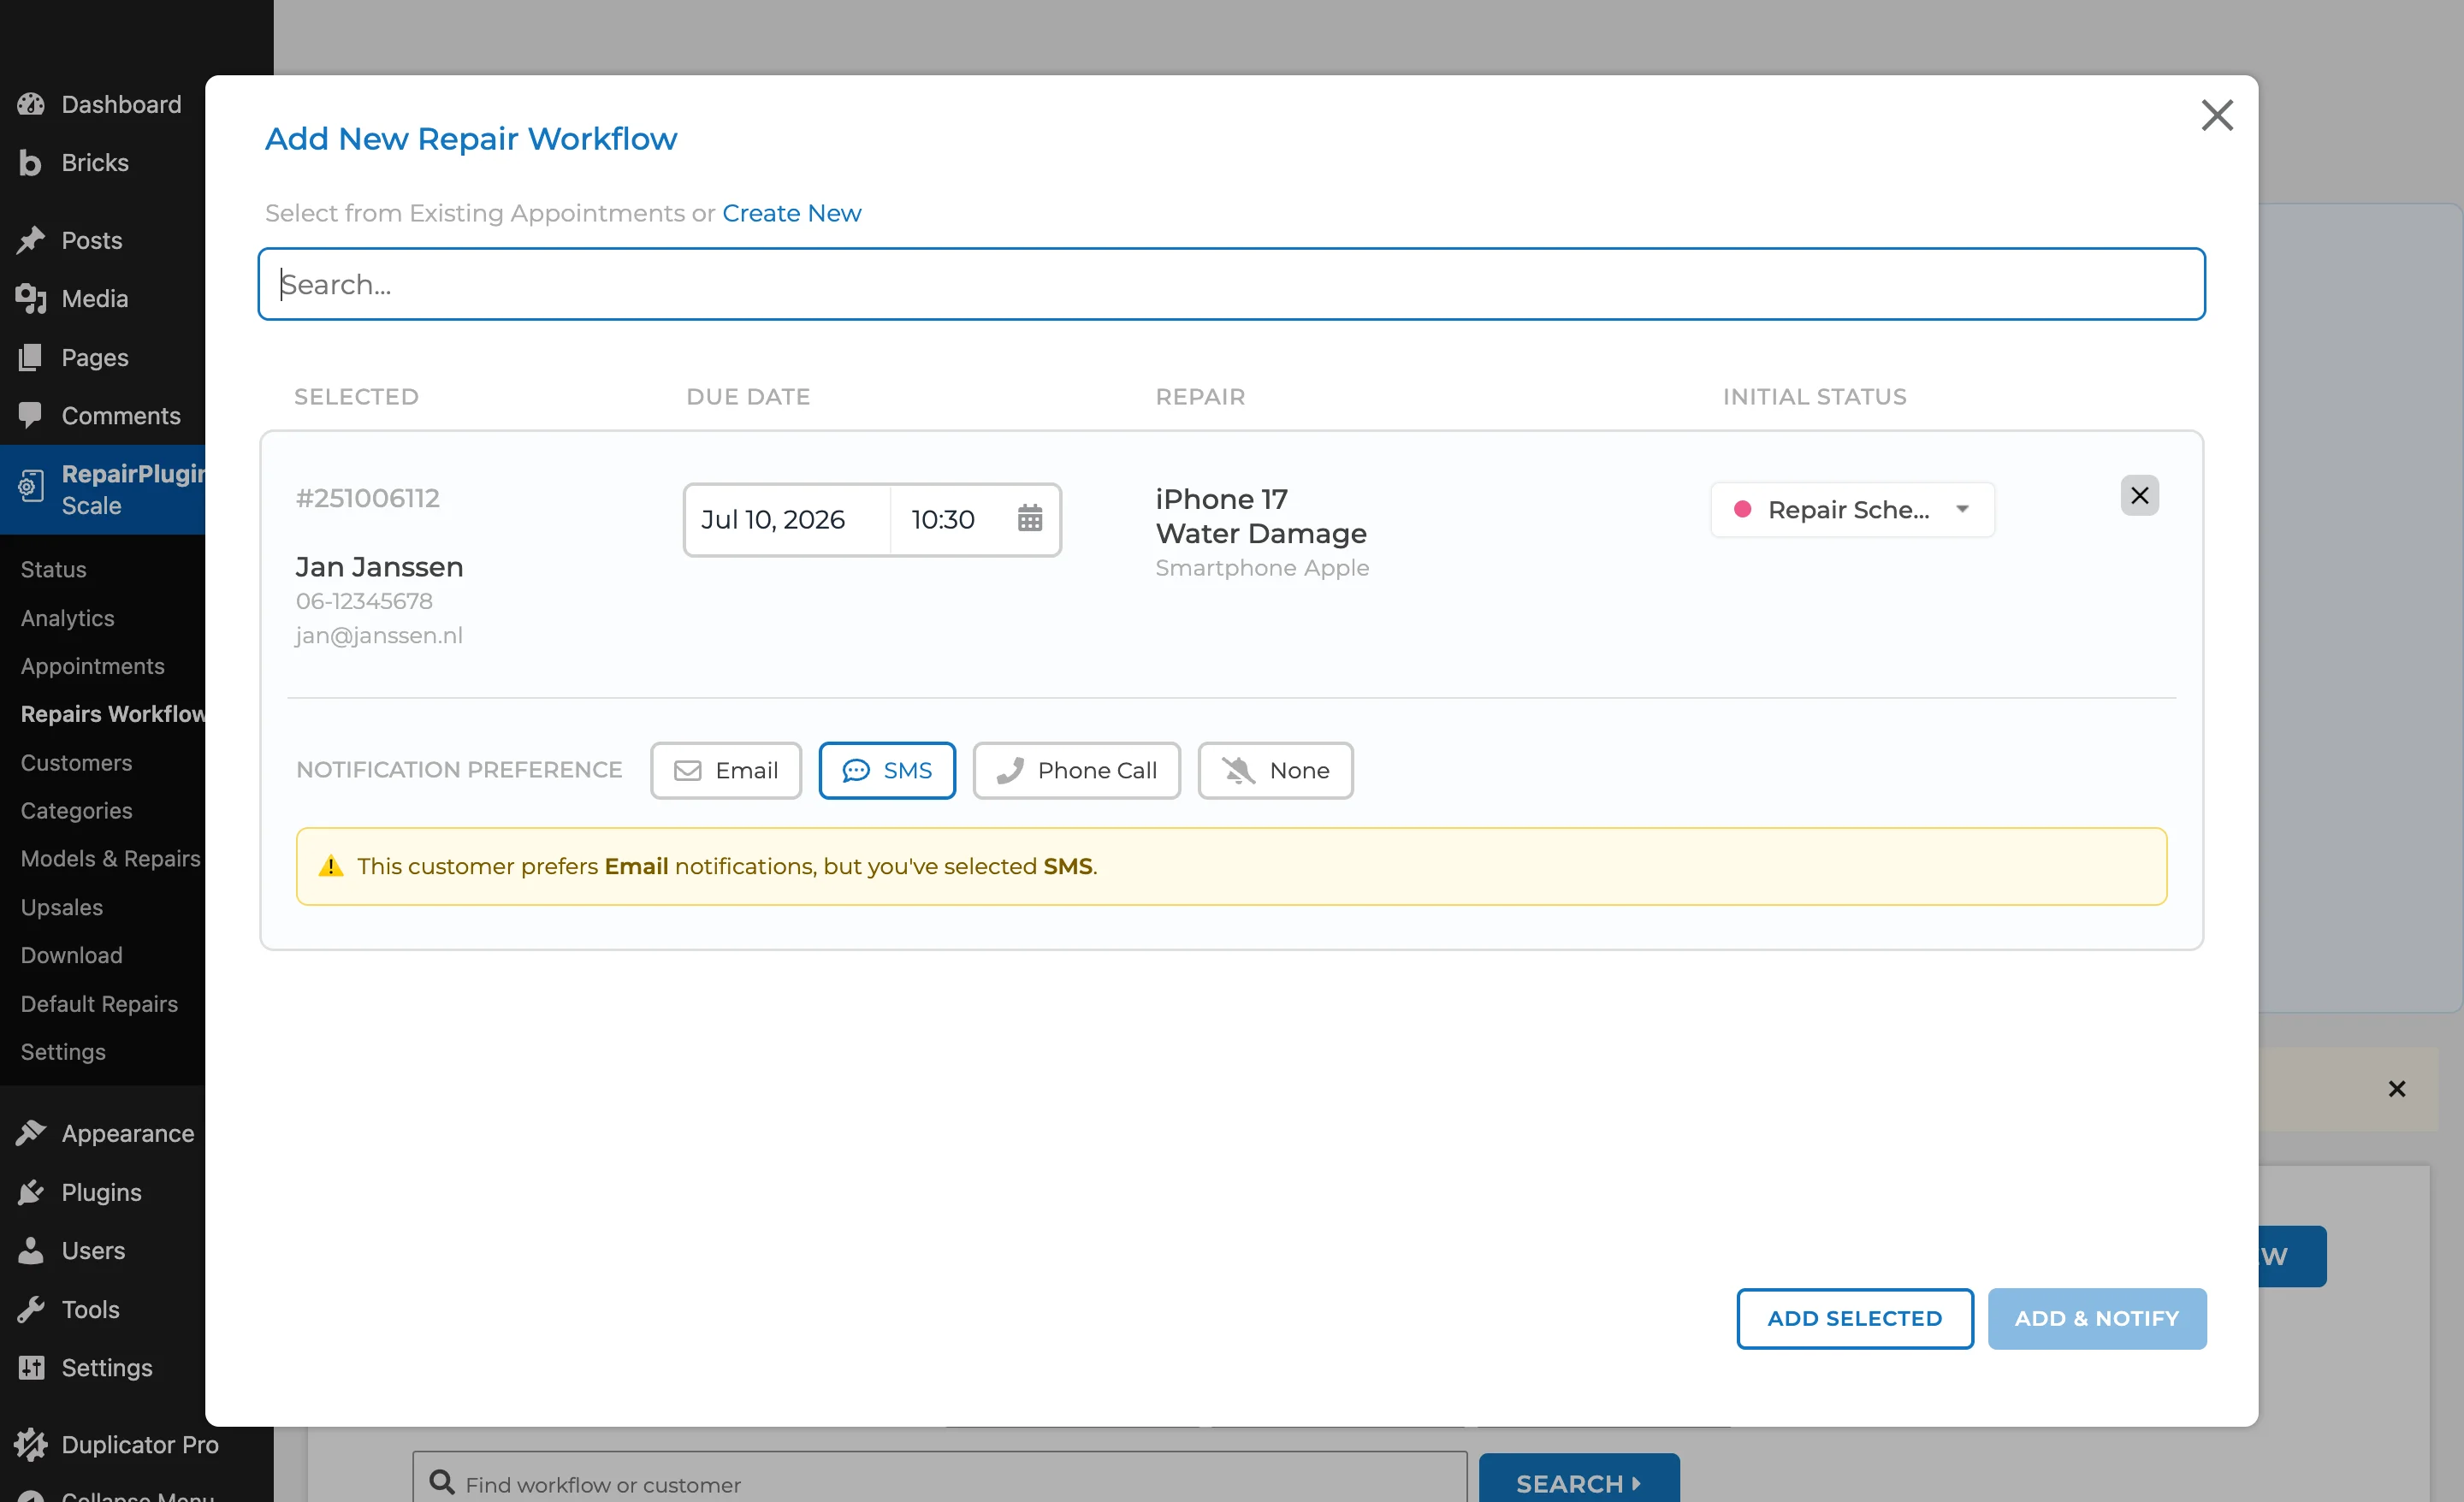This screenshot has width=2464, height=1502.
Task: Click the Duplicator Pro gear icon
Action: 31,1444
